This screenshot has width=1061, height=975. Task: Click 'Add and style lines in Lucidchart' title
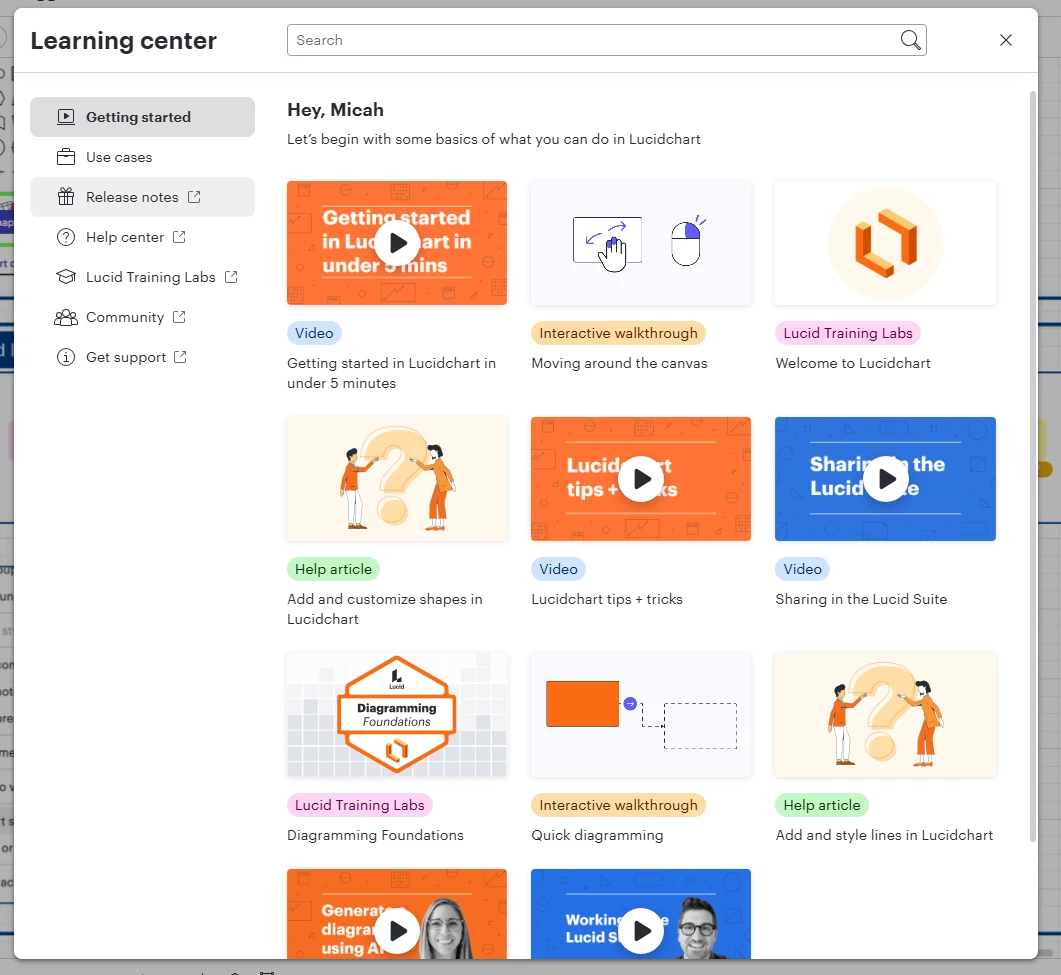point(884,836)
